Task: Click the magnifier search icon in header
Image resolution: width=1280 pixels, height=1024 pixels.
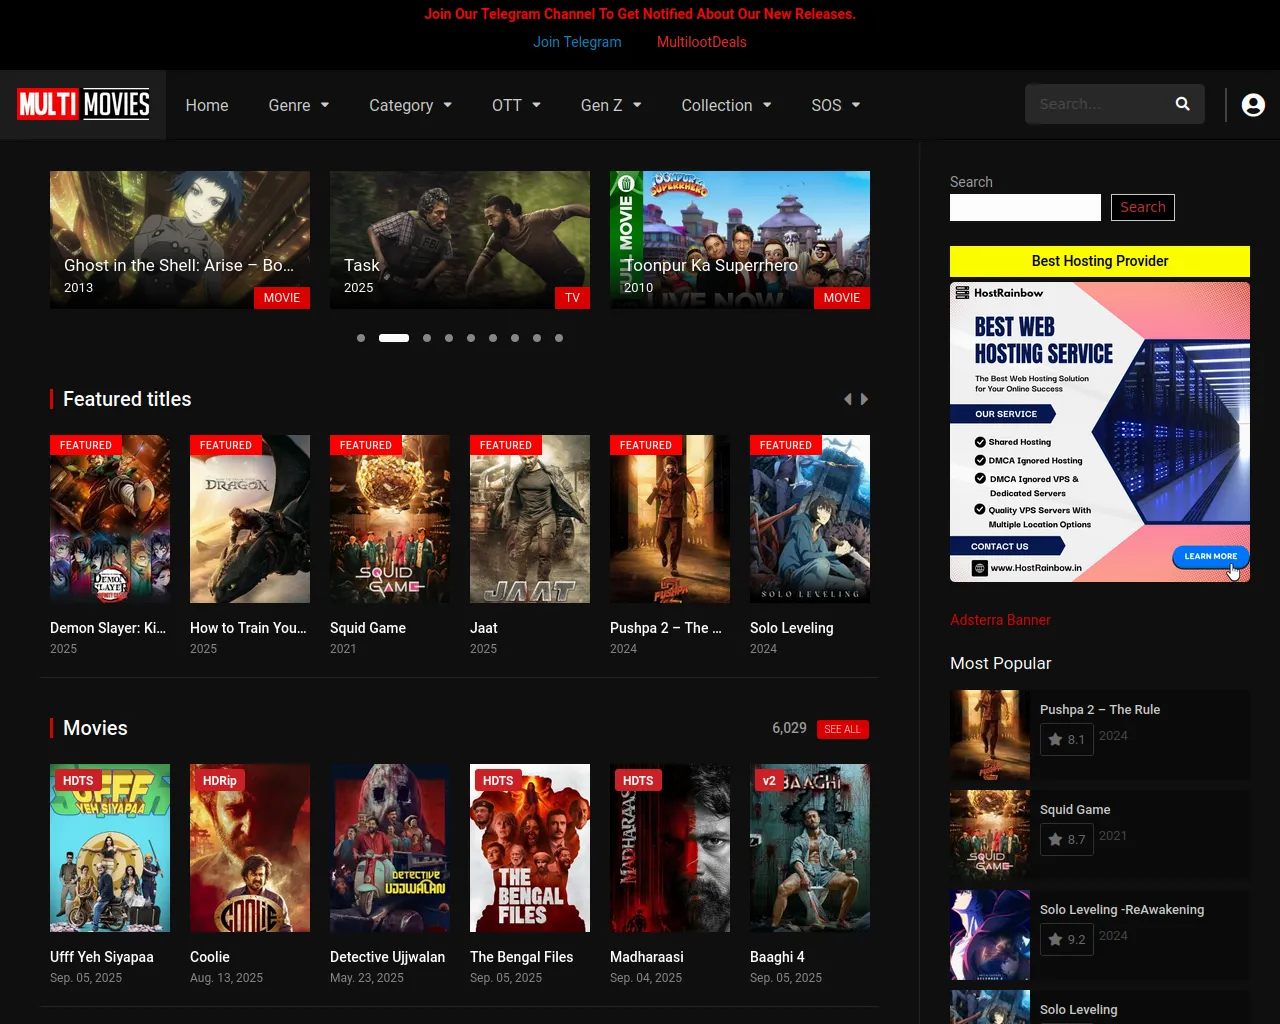Action: (x=1182, y=104)
